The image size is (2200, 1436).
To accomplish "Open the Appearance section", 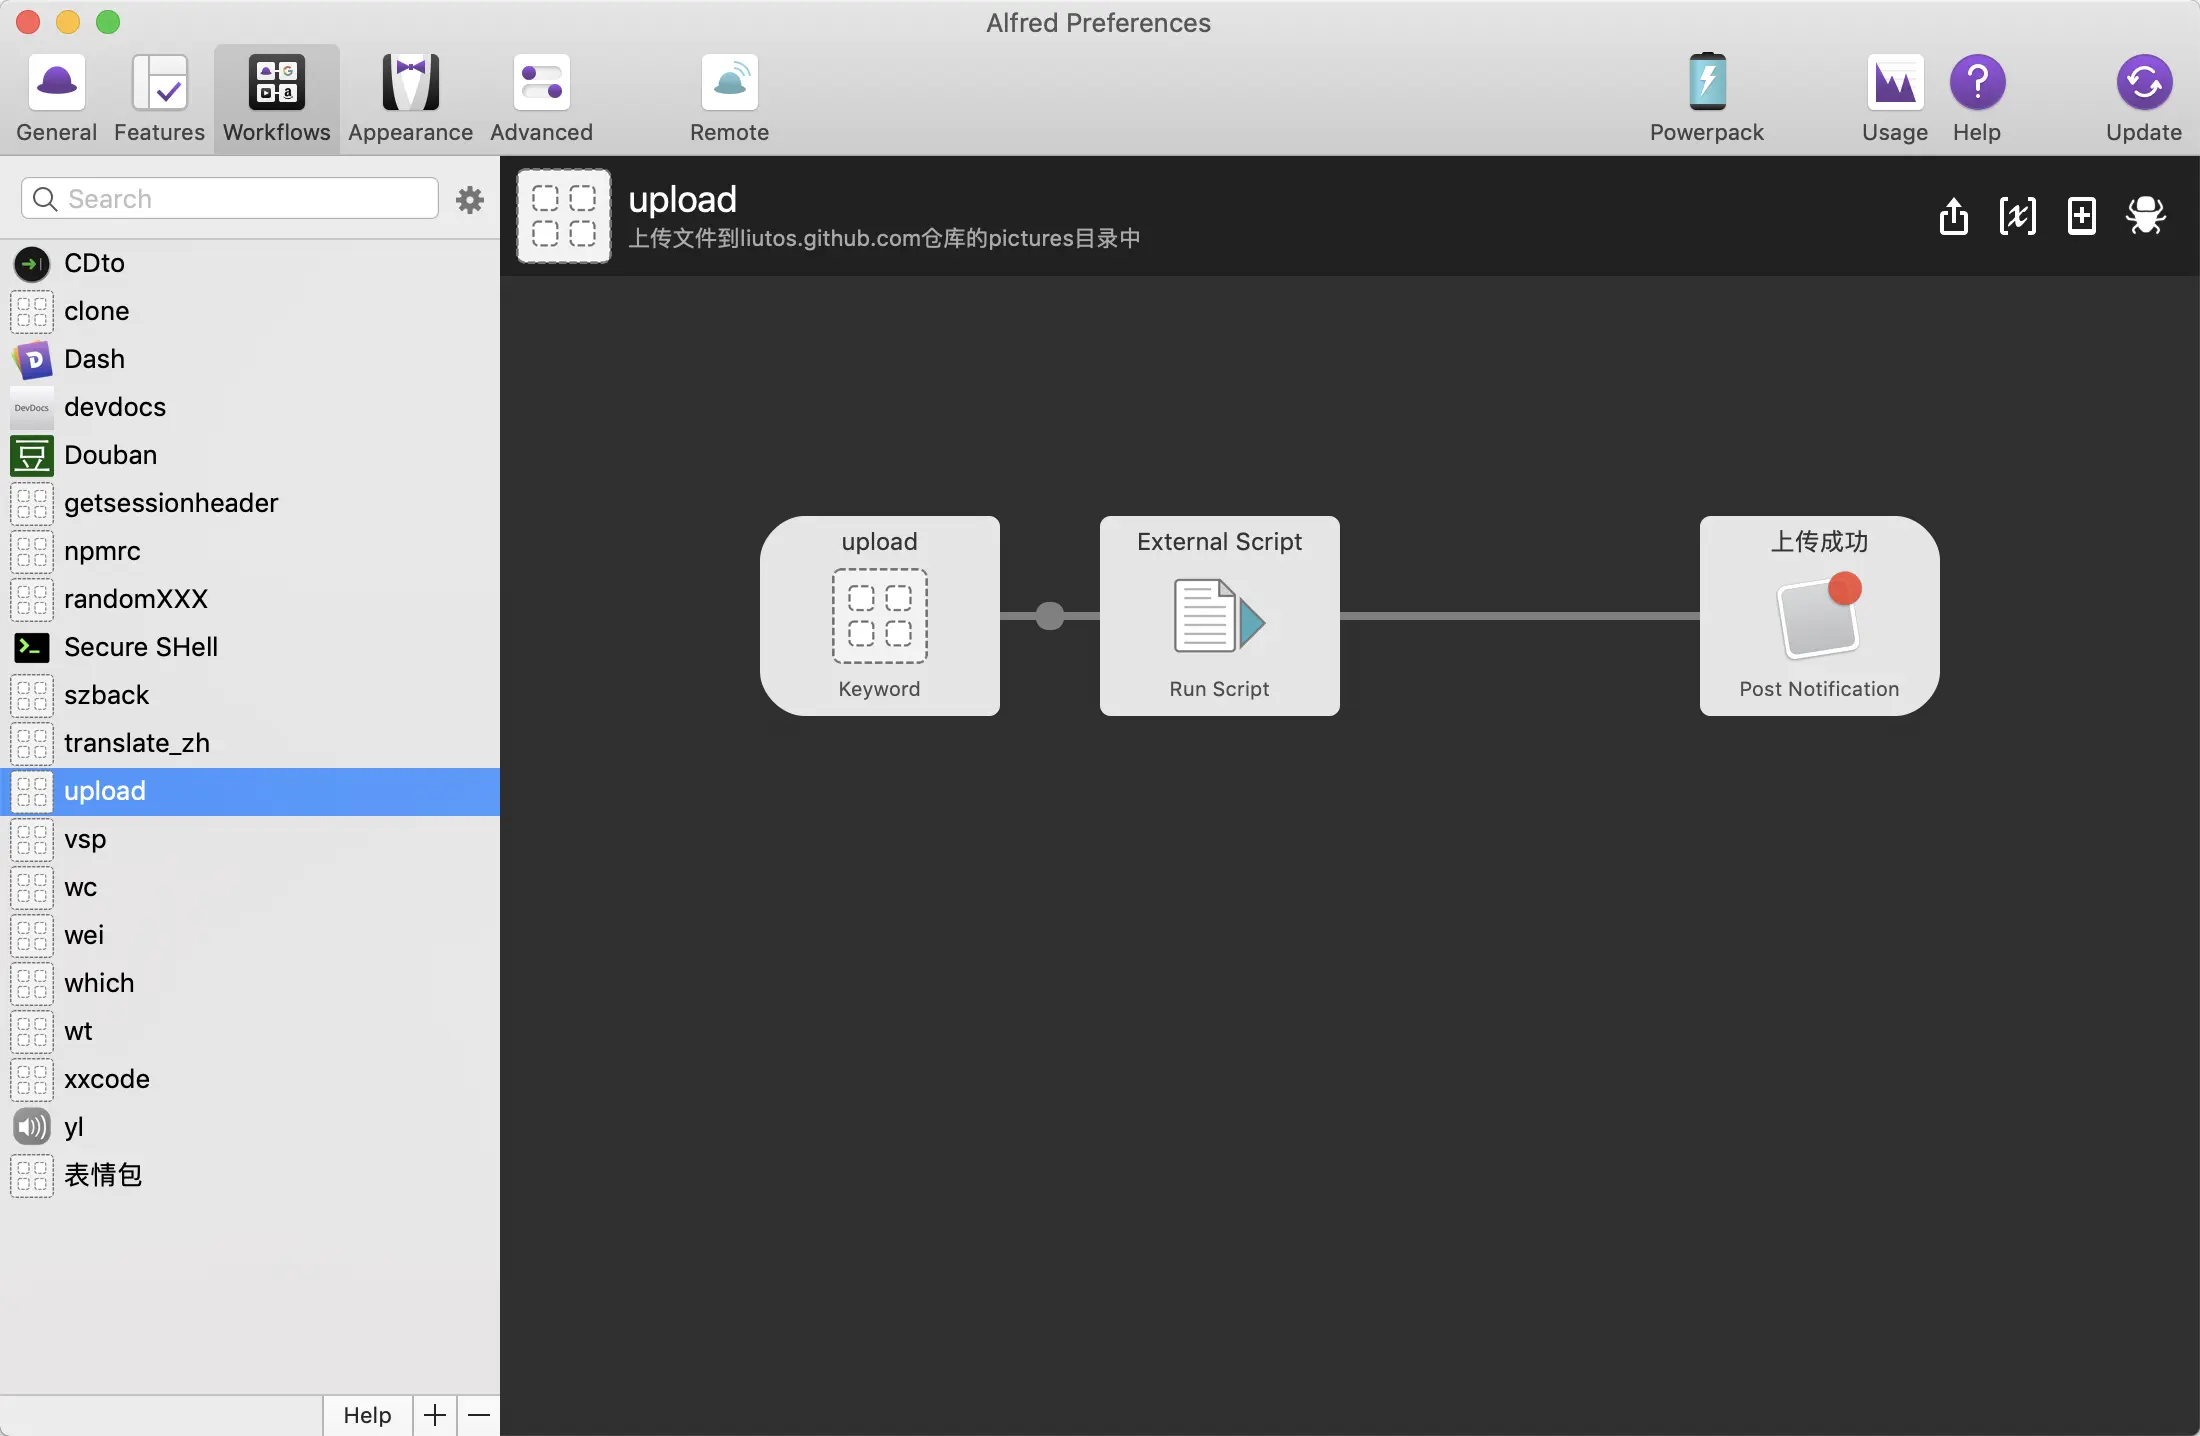I will [410, 97].
